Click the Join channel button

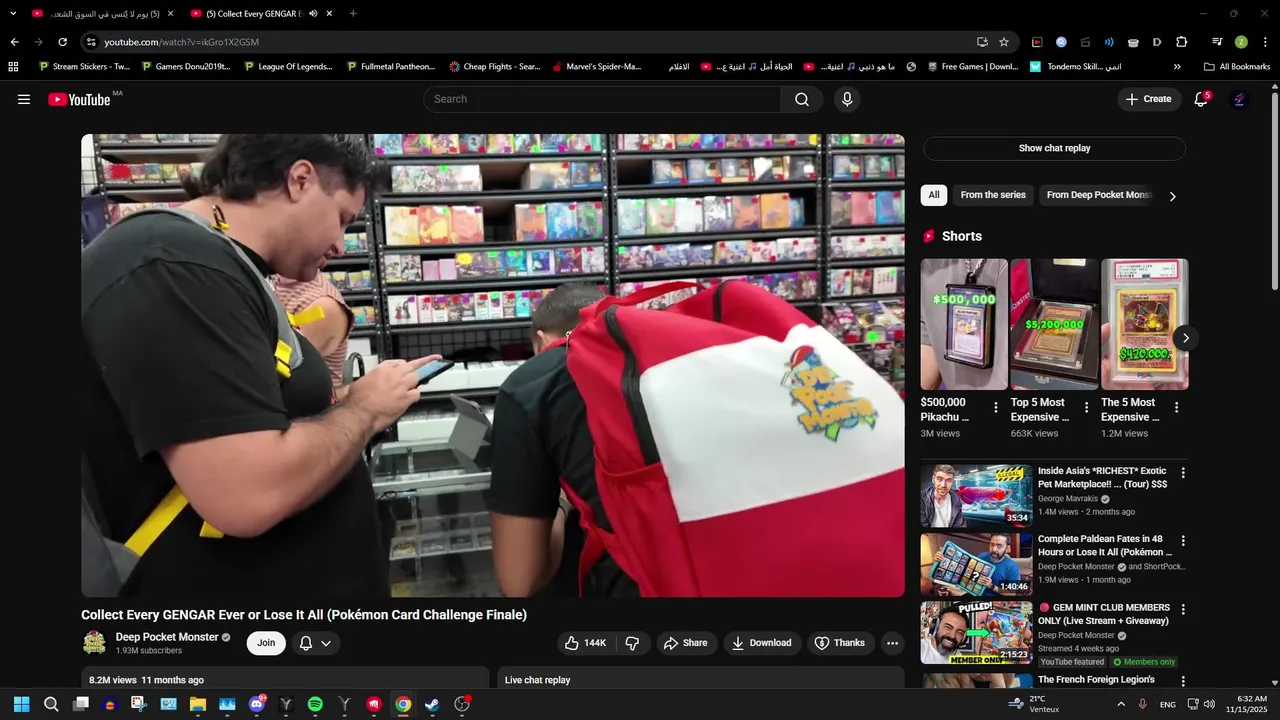coord(266,643)
